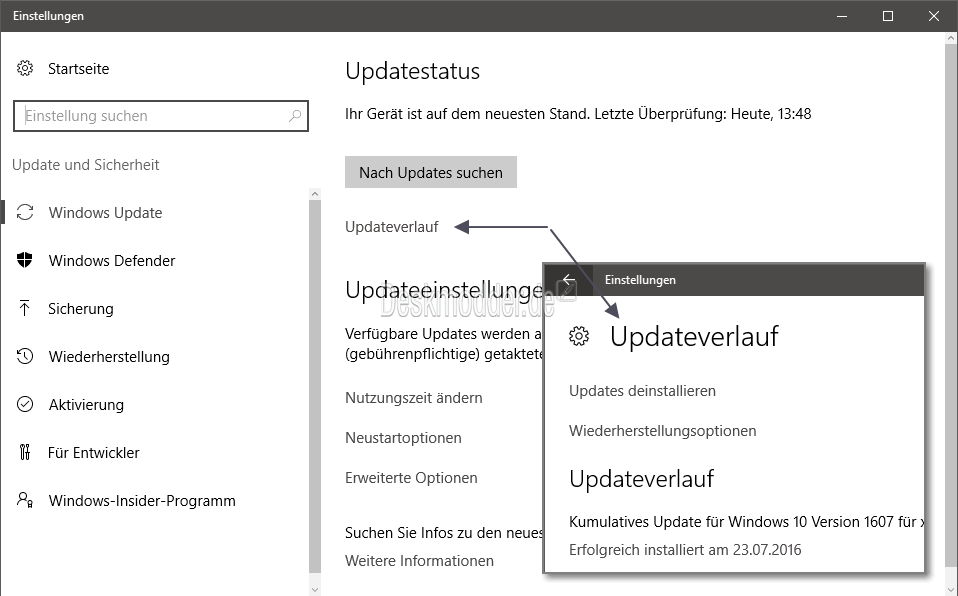The width and height of the screenshot is (958, 596).
Task: Close the Einstellungen window
Action: 934,16
